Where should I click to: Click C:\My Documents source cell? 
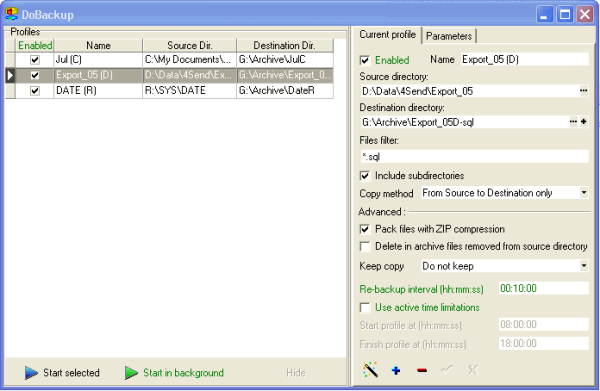pos(189,60)
